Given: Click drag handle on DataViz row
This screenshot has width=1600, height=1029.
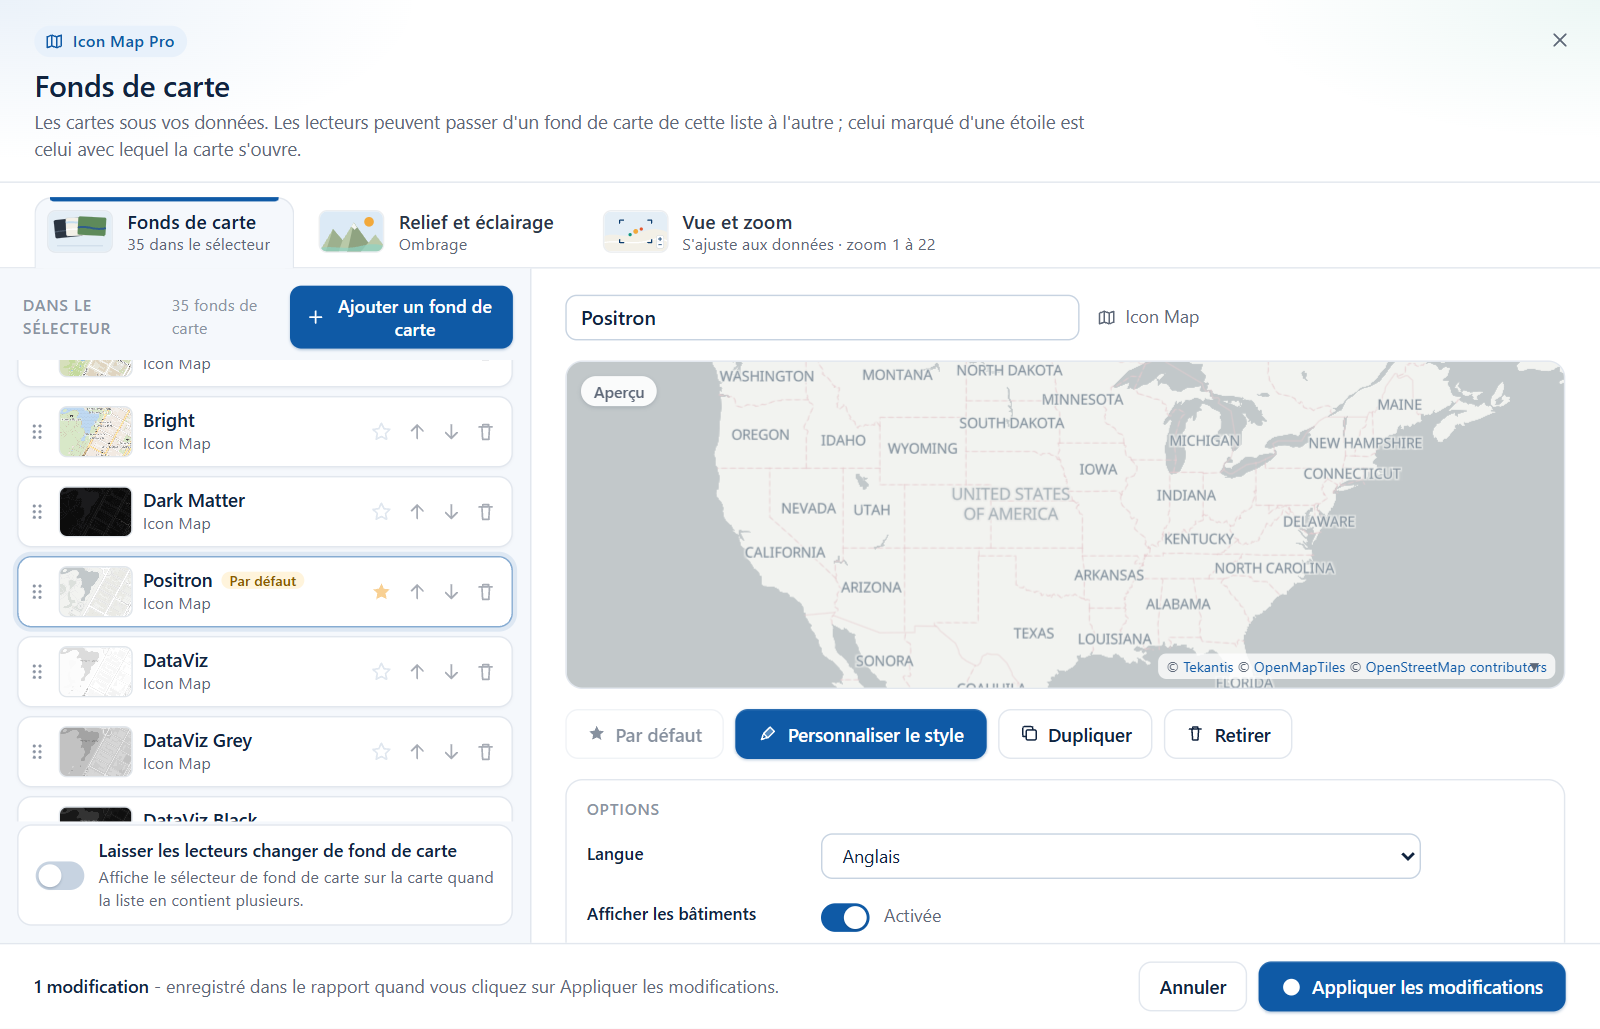Looking at the screenshot, I should [x=37, y=672].
